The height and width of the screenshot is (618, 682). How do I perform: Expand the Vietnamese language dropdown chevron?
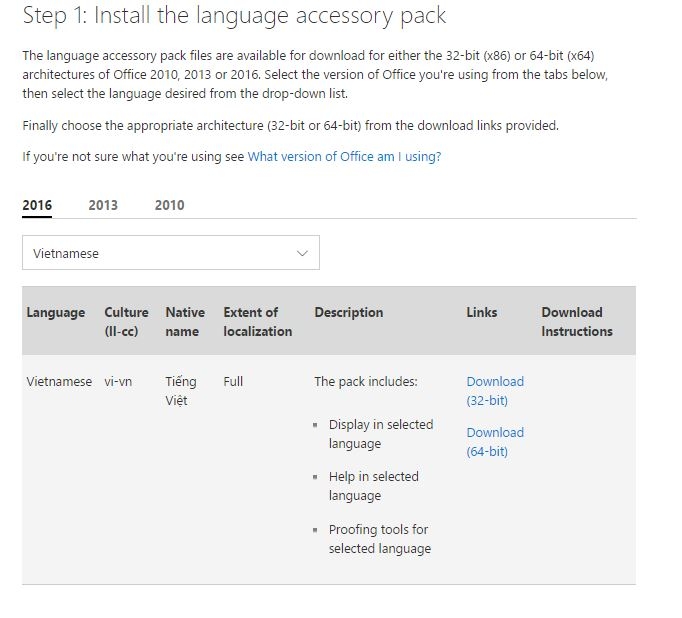point(303,254)
